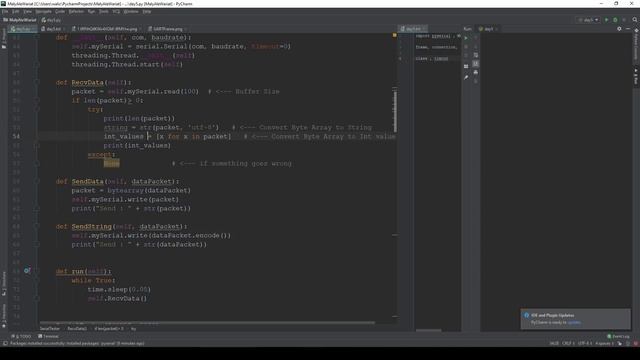Open the File menu
Viewport: 640px width, 360px height.
point(5,11)
